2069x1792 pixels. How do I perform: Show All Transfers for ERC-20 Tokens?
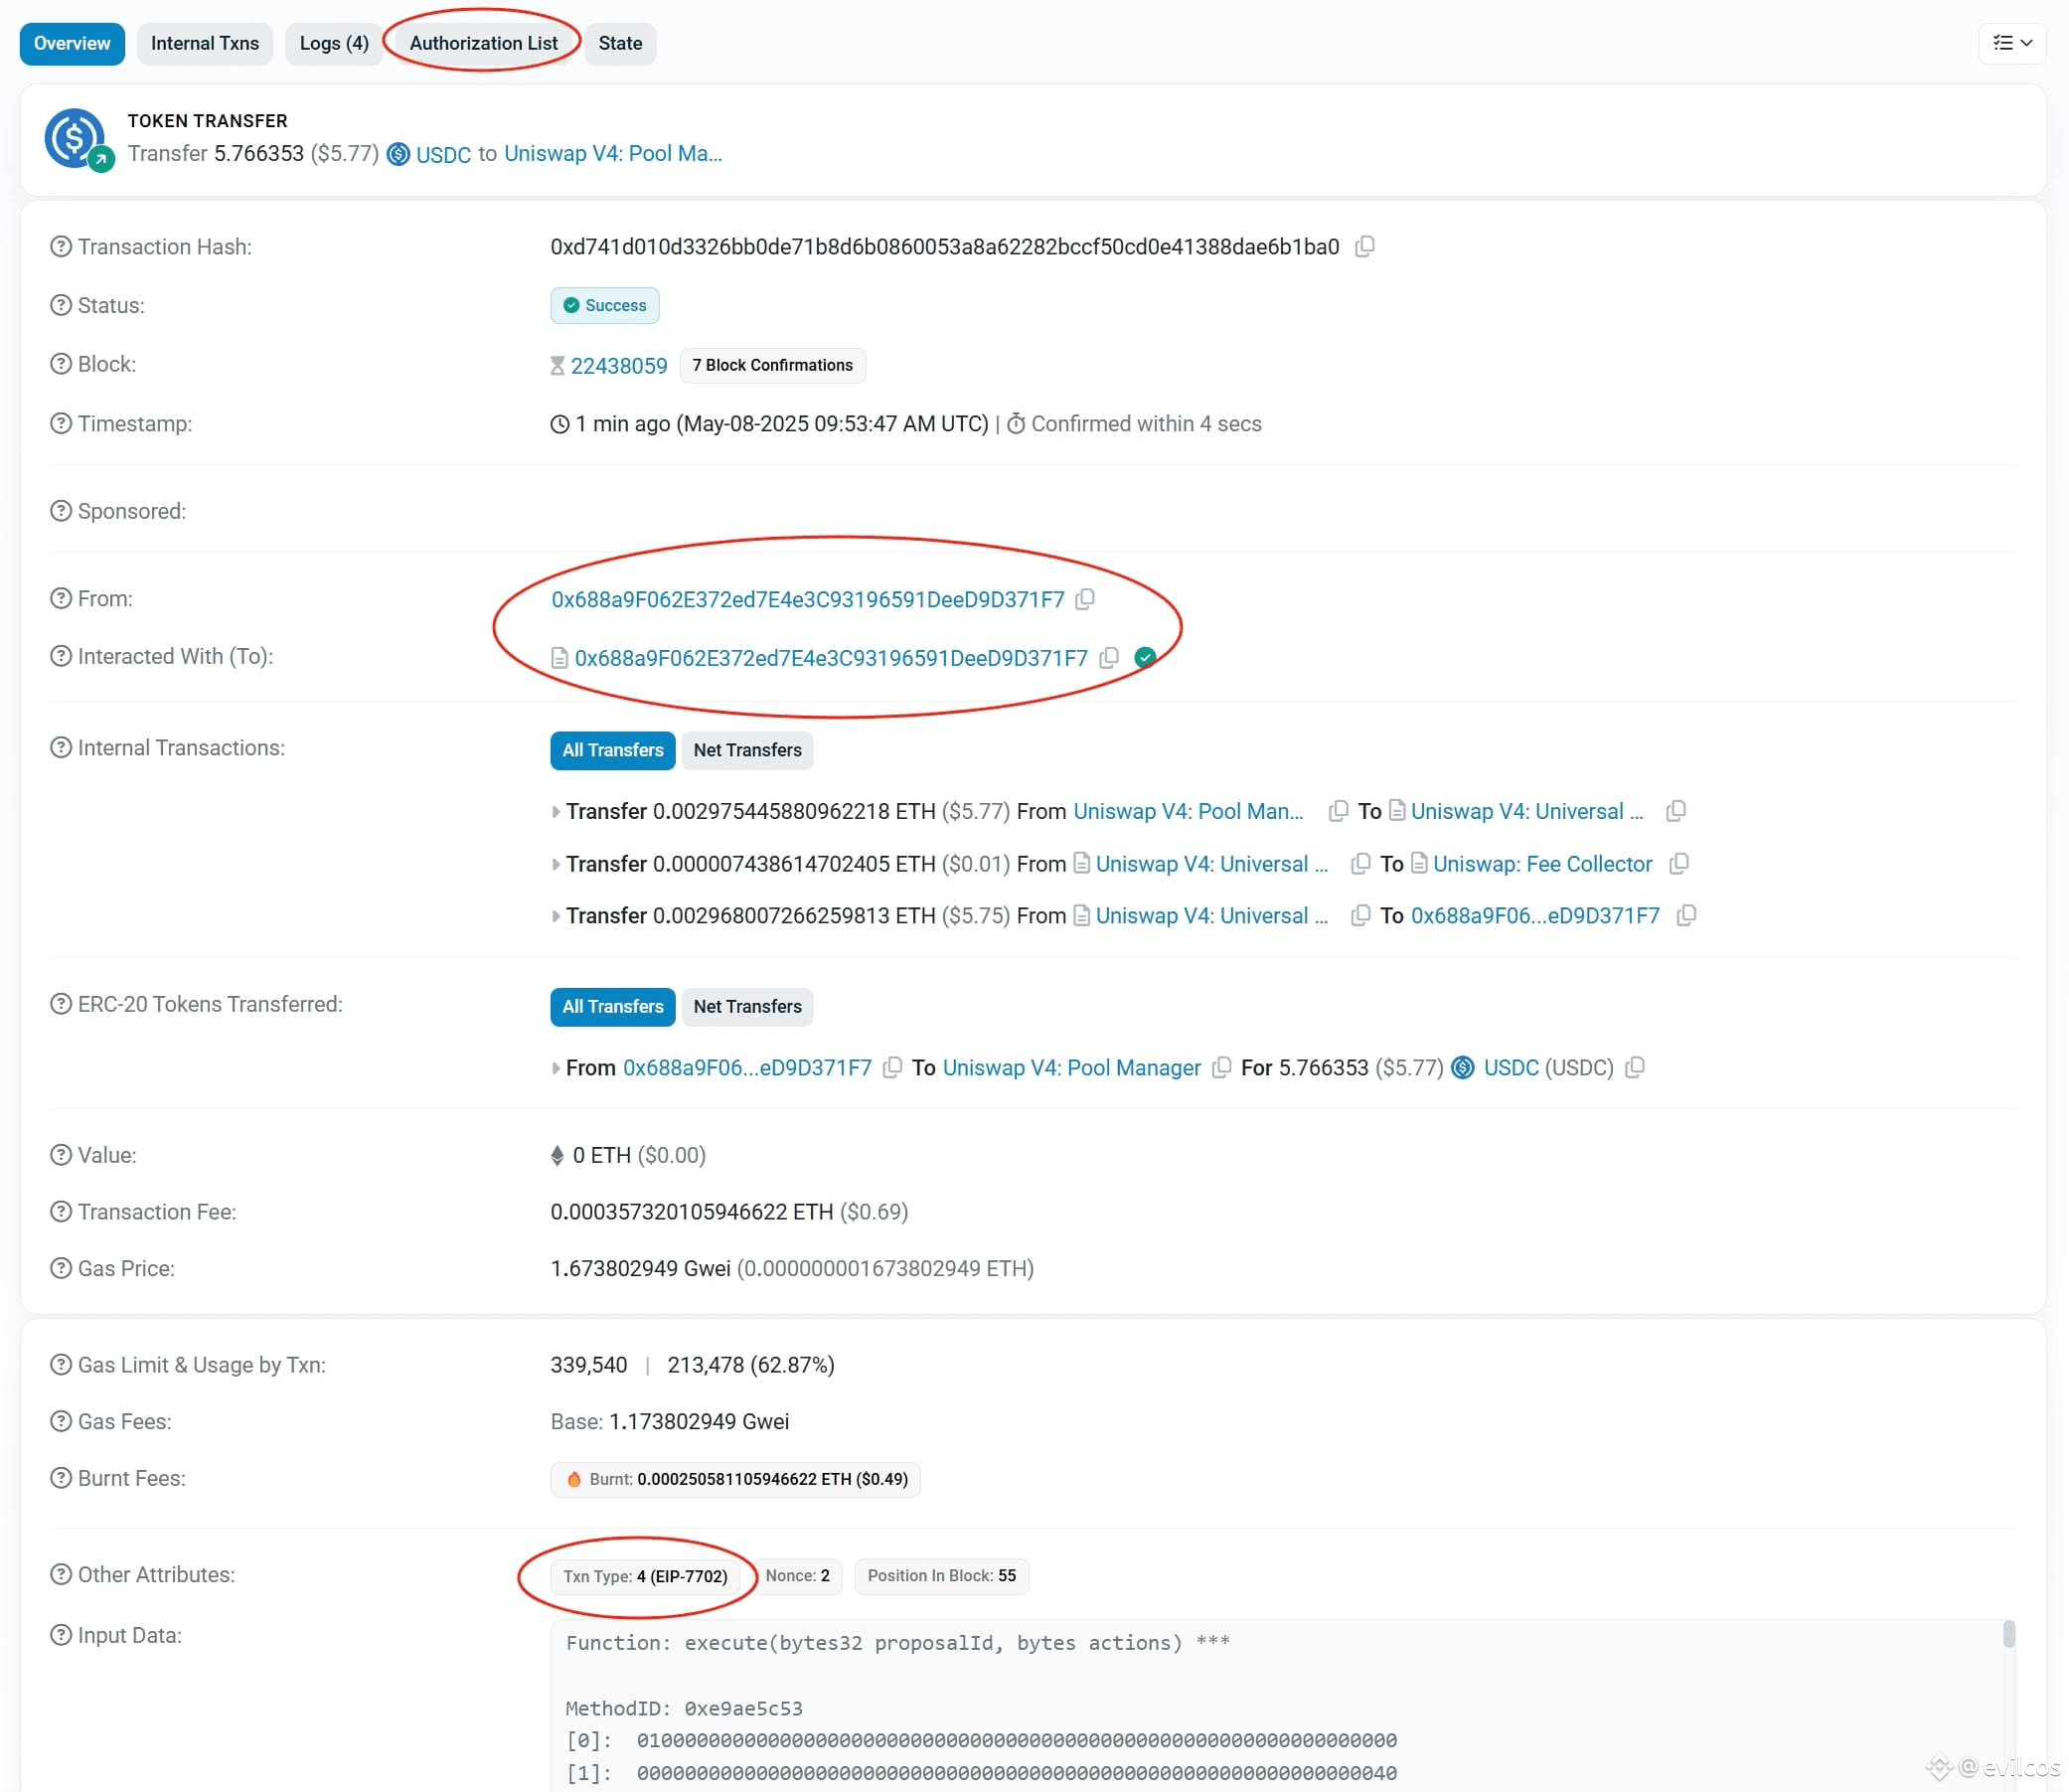click(x=613, y=1007)
